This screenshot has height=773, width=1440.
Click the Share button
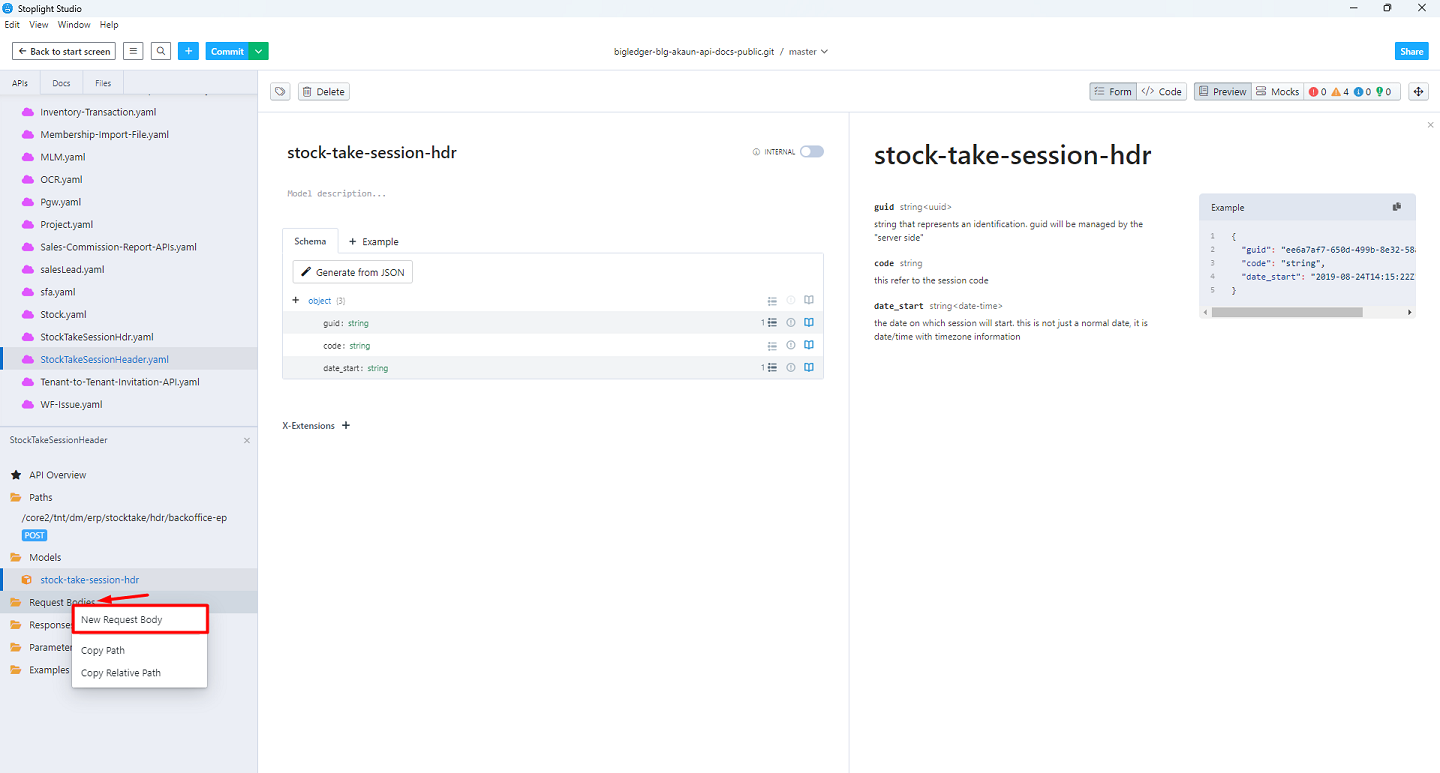1411,51
